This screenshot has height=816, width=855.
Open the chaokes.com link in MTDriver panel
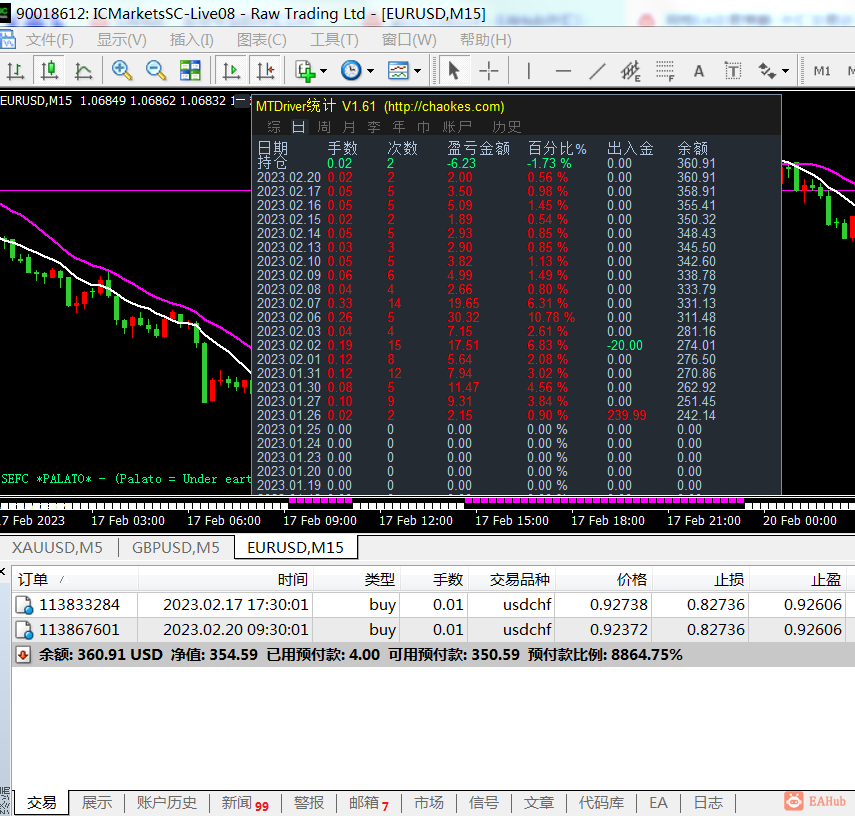coord(444,106)
